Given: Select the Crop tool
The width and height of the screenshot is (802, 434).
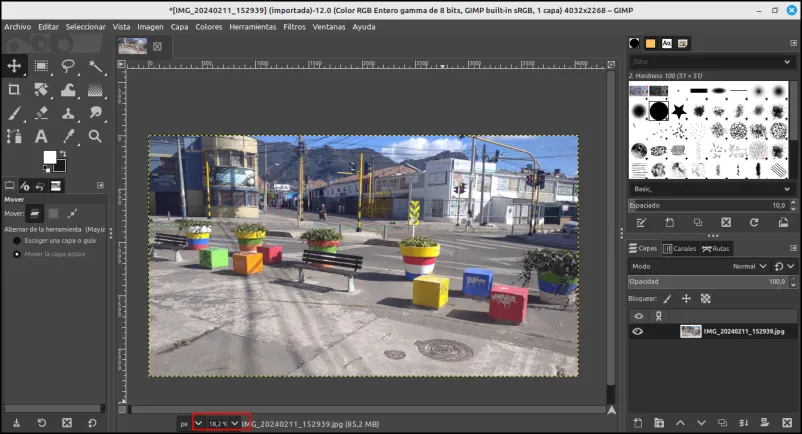Looking at the screenshot, I should (14, 90).
